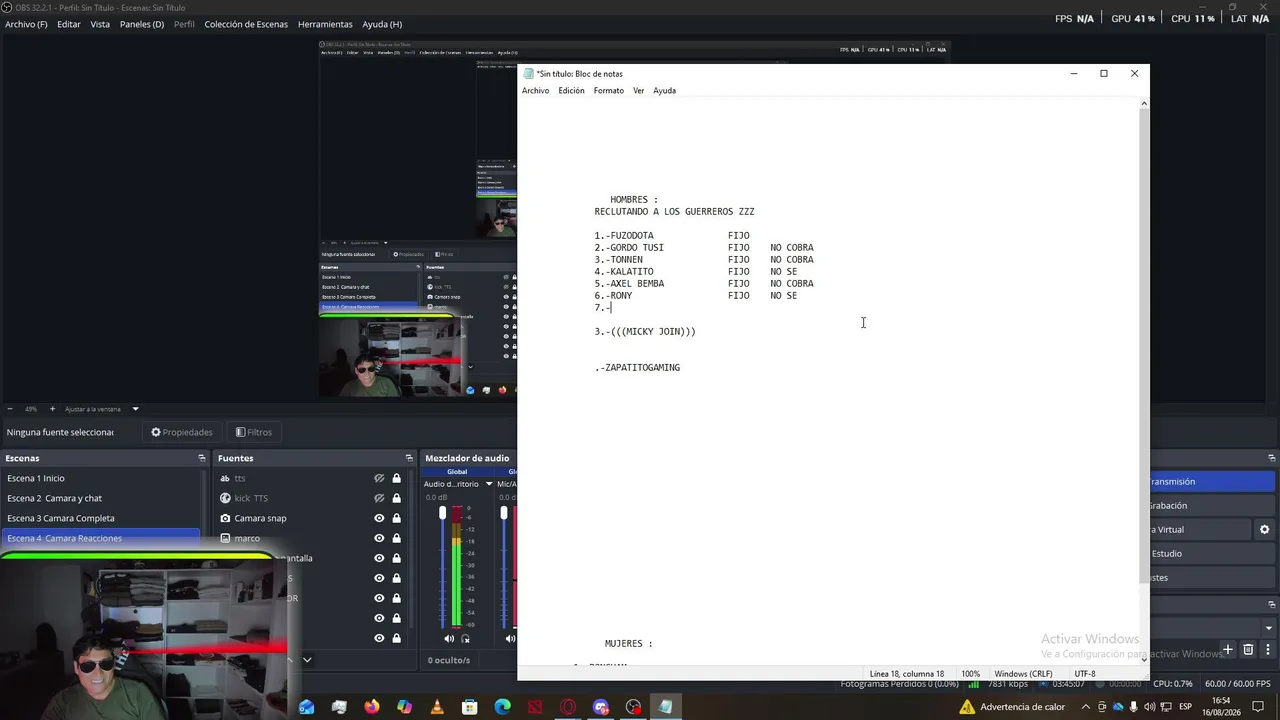
Task: Open the Herramientas menu in OBS
Action: click(325, 24)
